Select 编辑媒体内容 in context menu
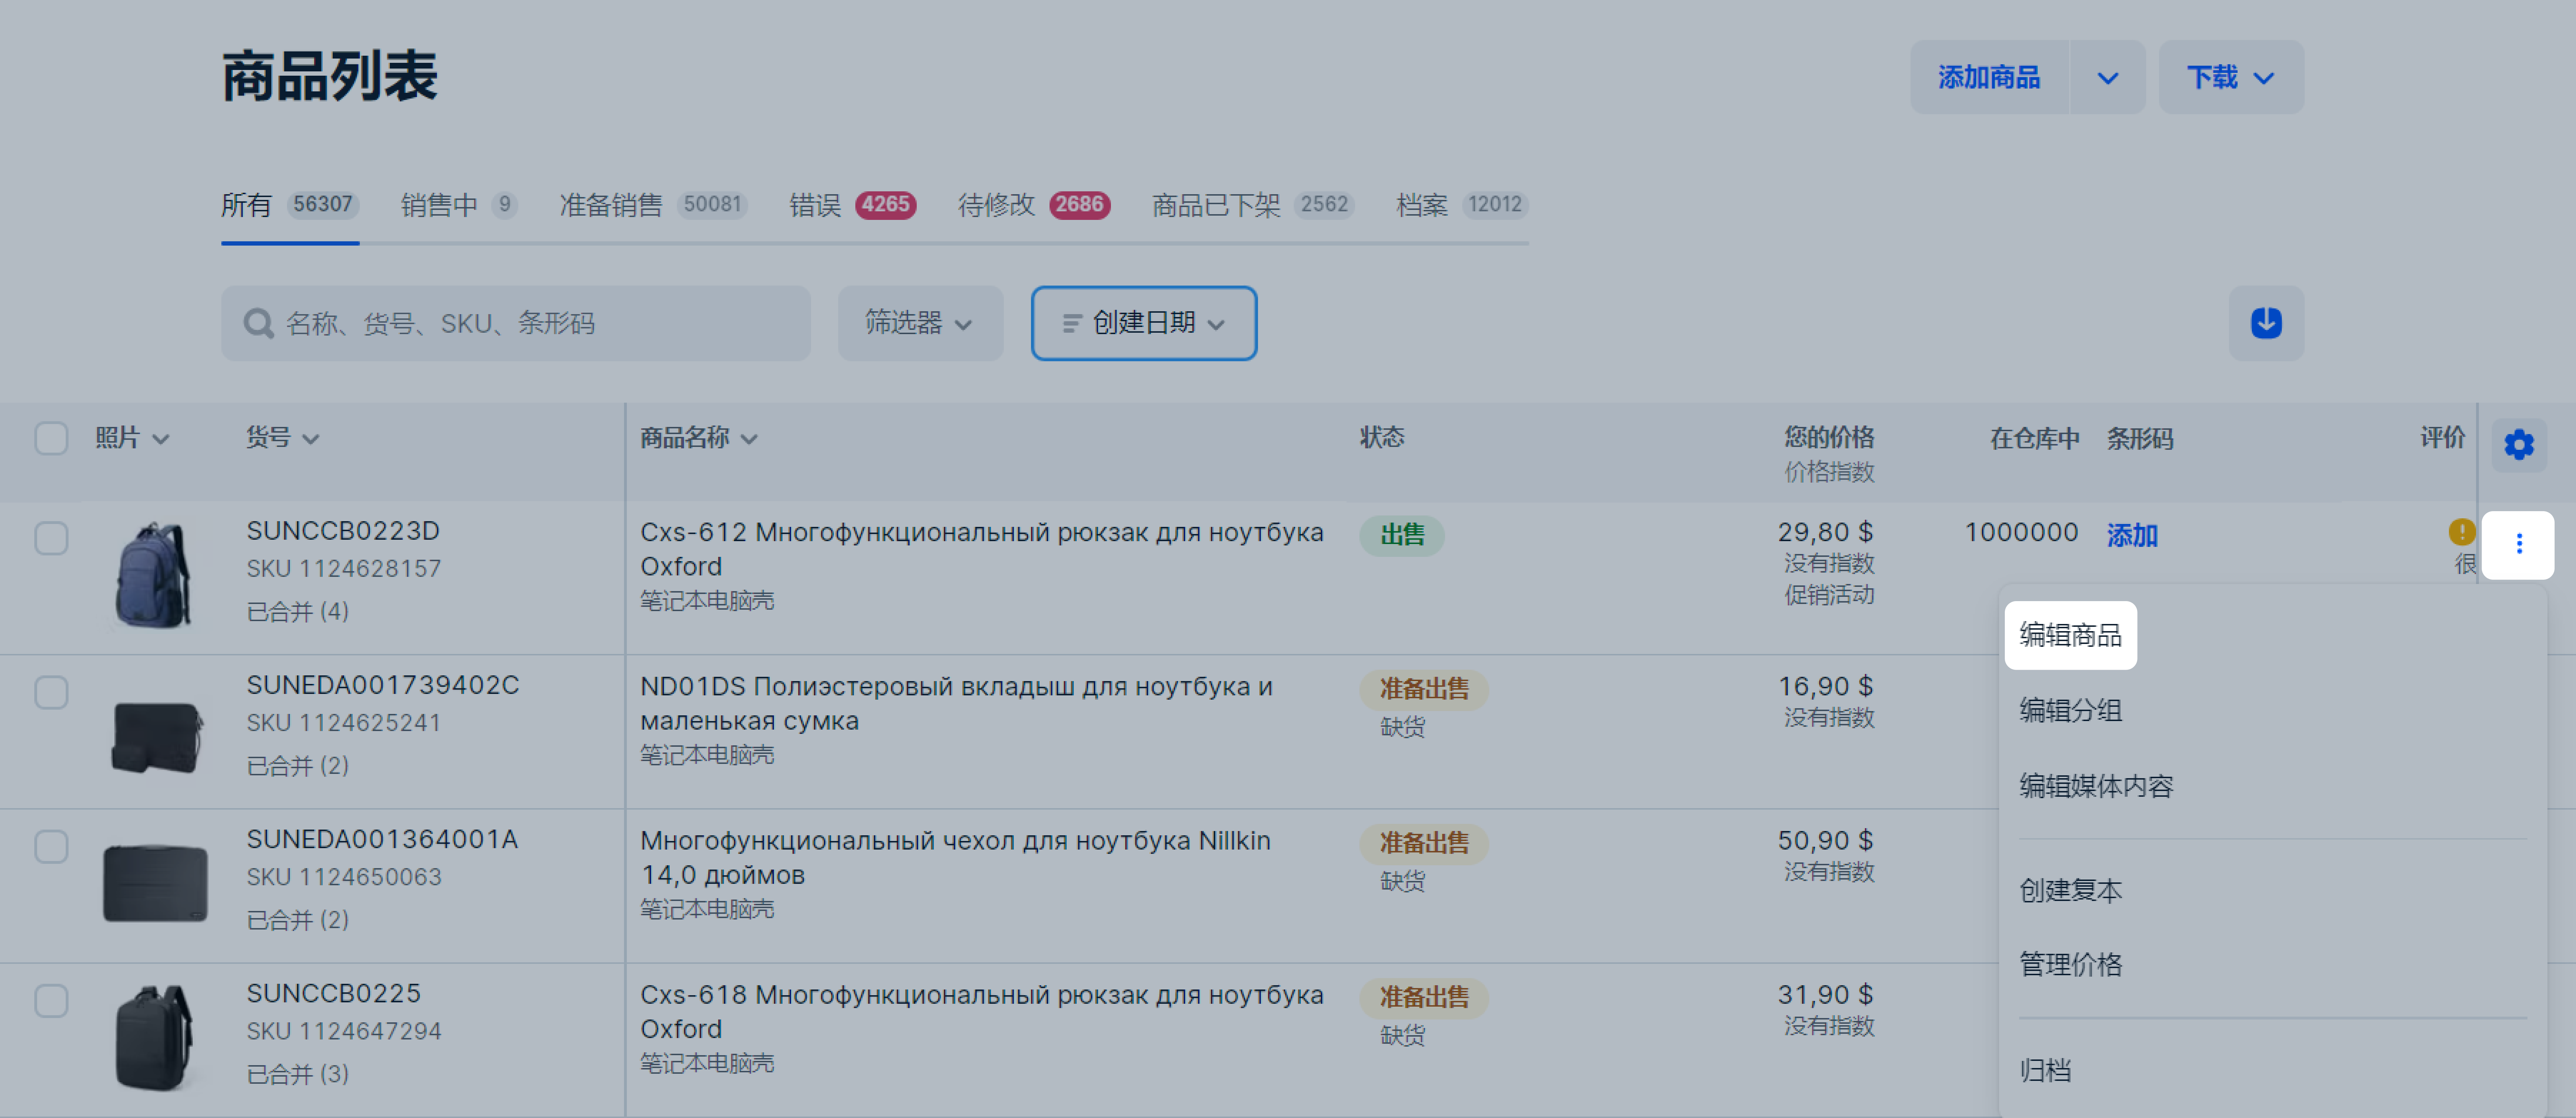This screenshot has width=2576, height=1118. 2096,786
